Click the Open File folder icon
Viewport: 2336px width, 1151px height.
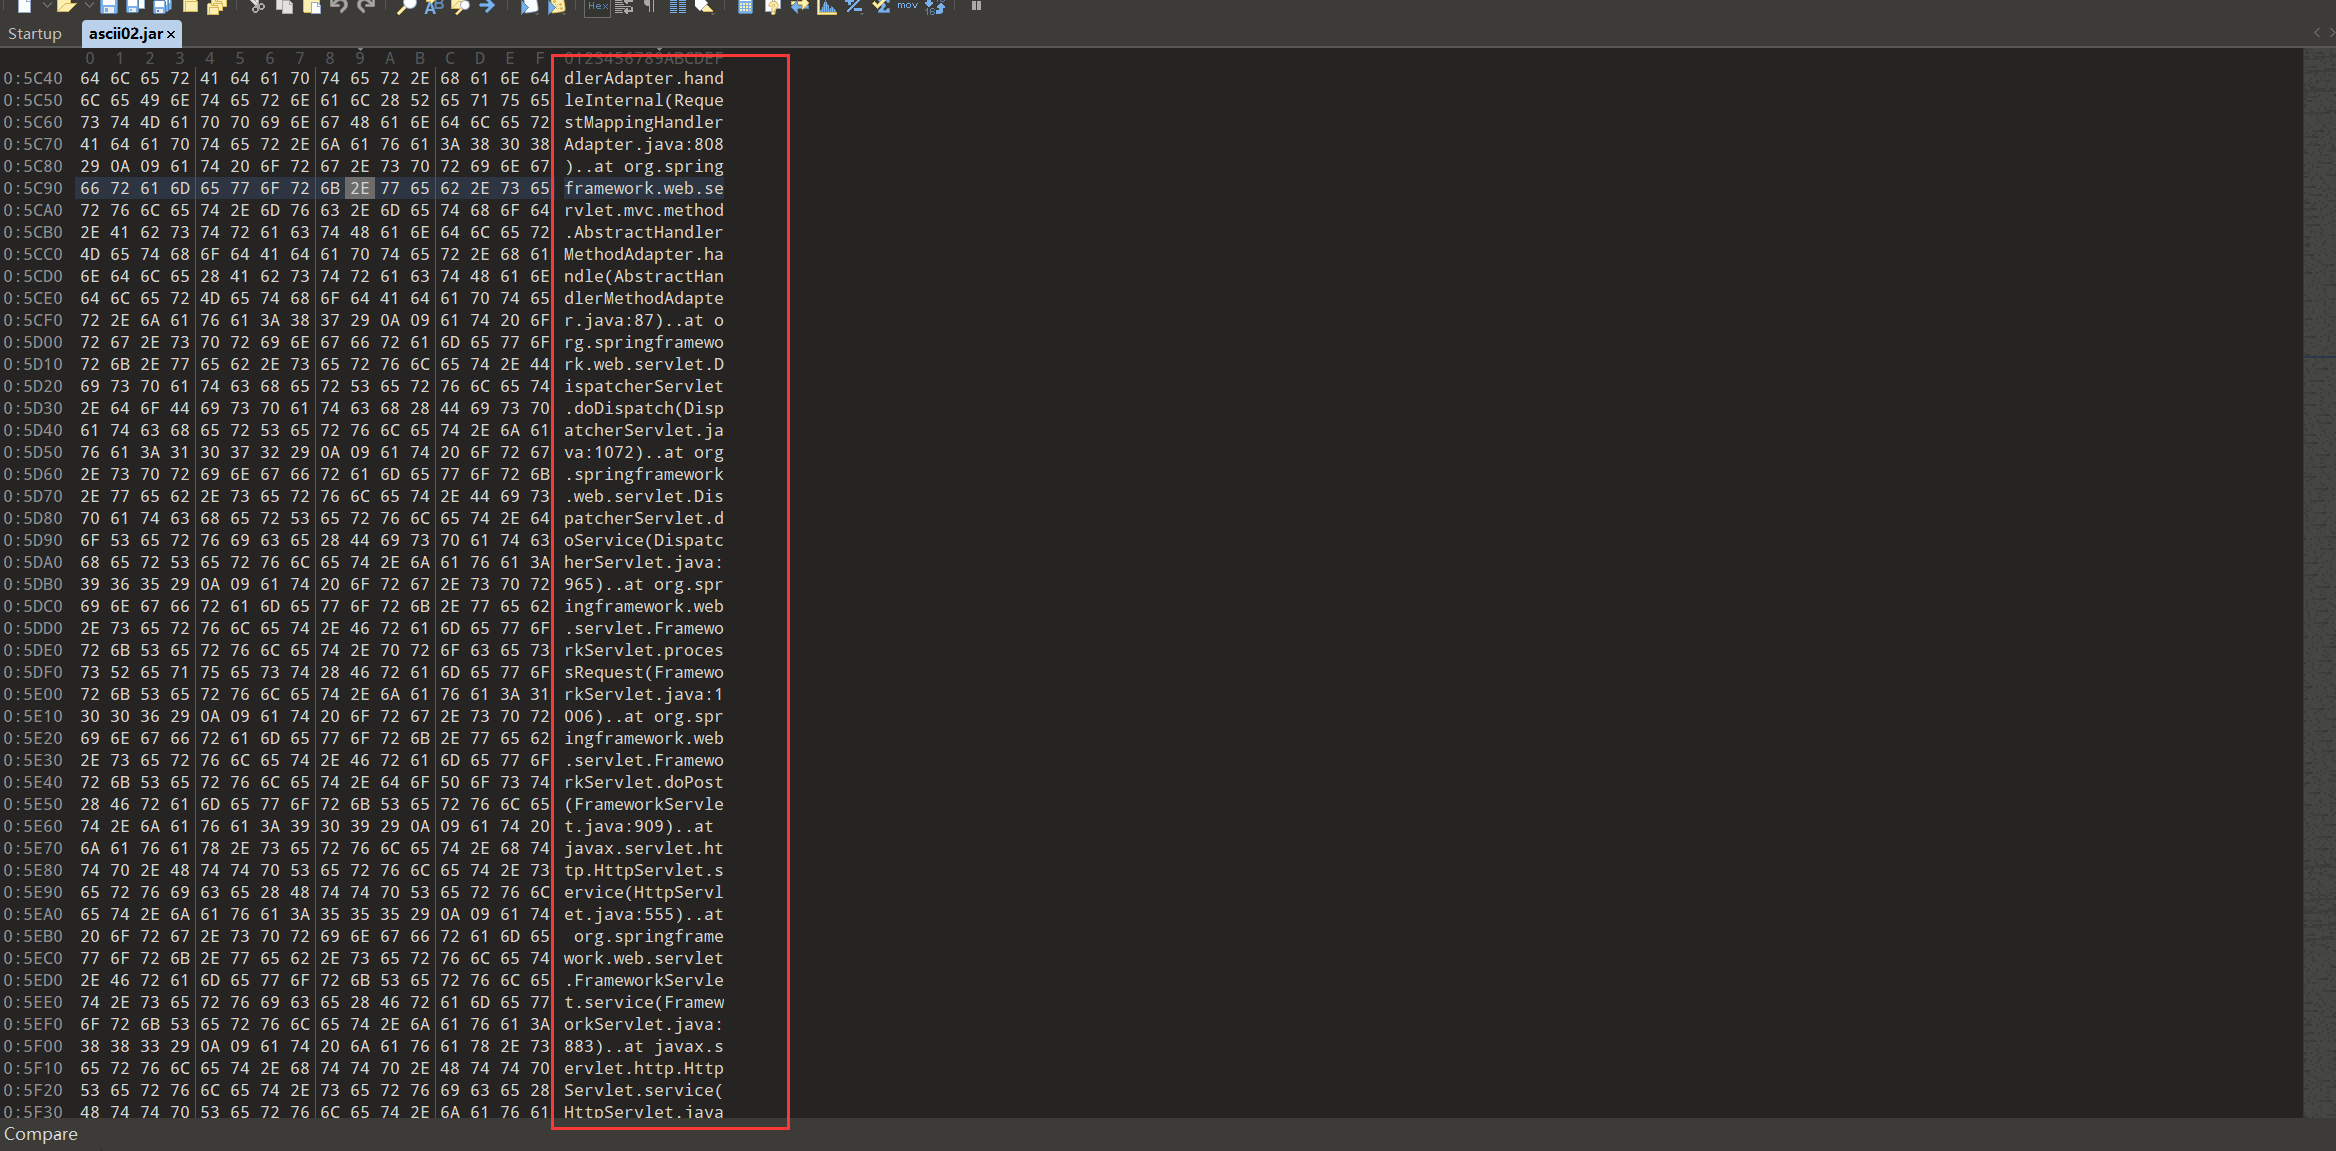67,6
